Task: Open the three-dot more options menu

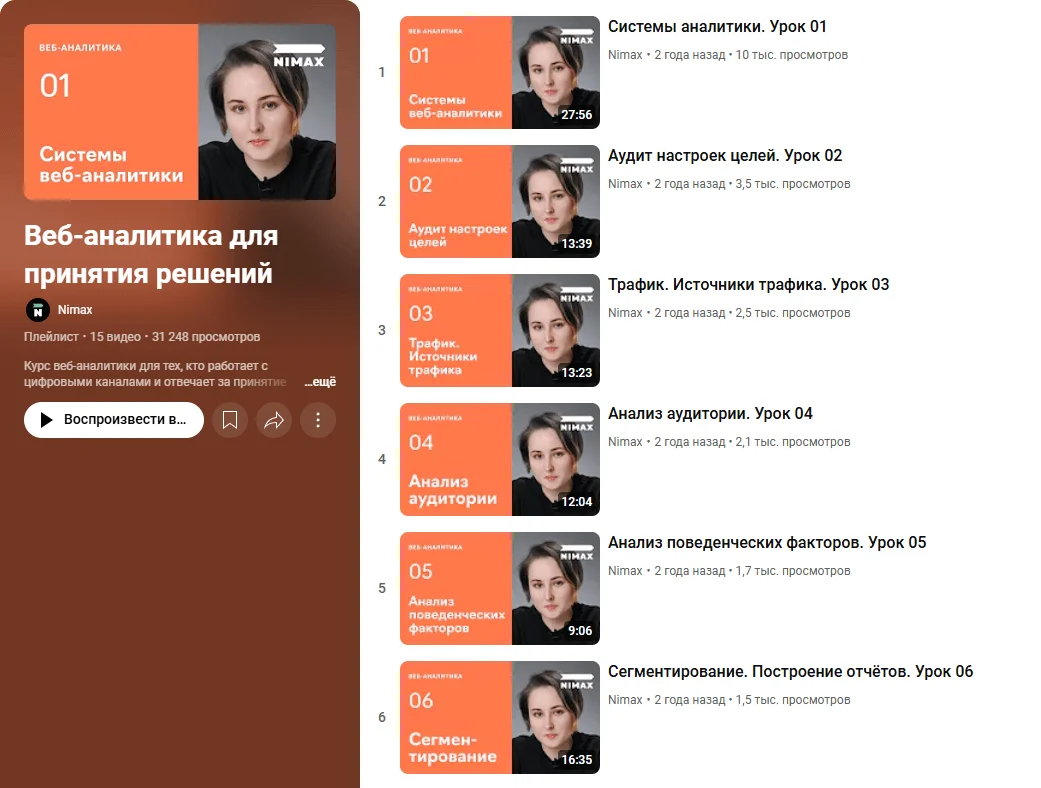Action: pos(318,420)
